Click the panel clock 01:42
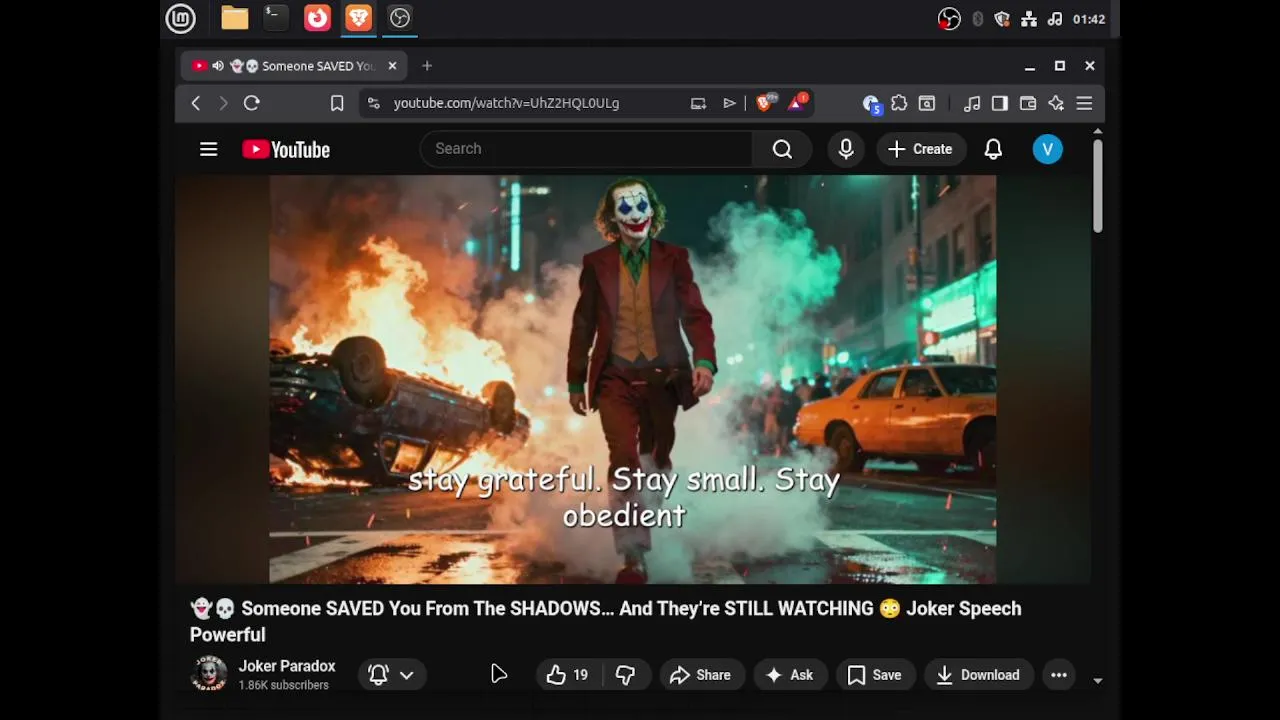The image size is (1280, 720). pos(1088,19)
